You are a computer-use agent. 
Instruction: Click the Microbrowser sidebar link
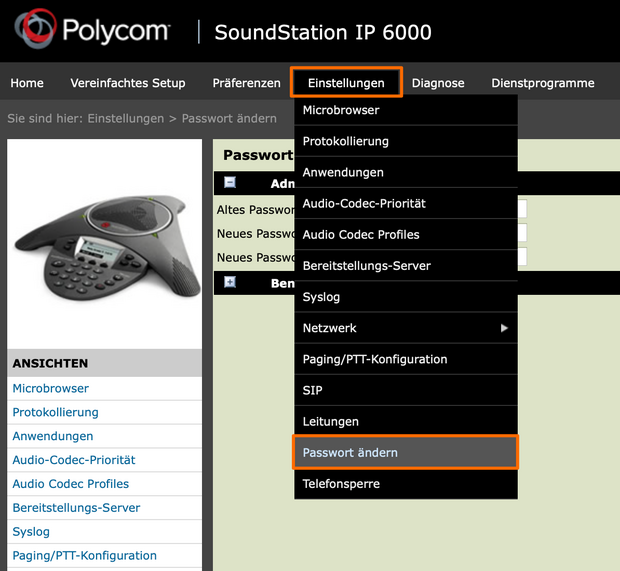click(51, 388)
